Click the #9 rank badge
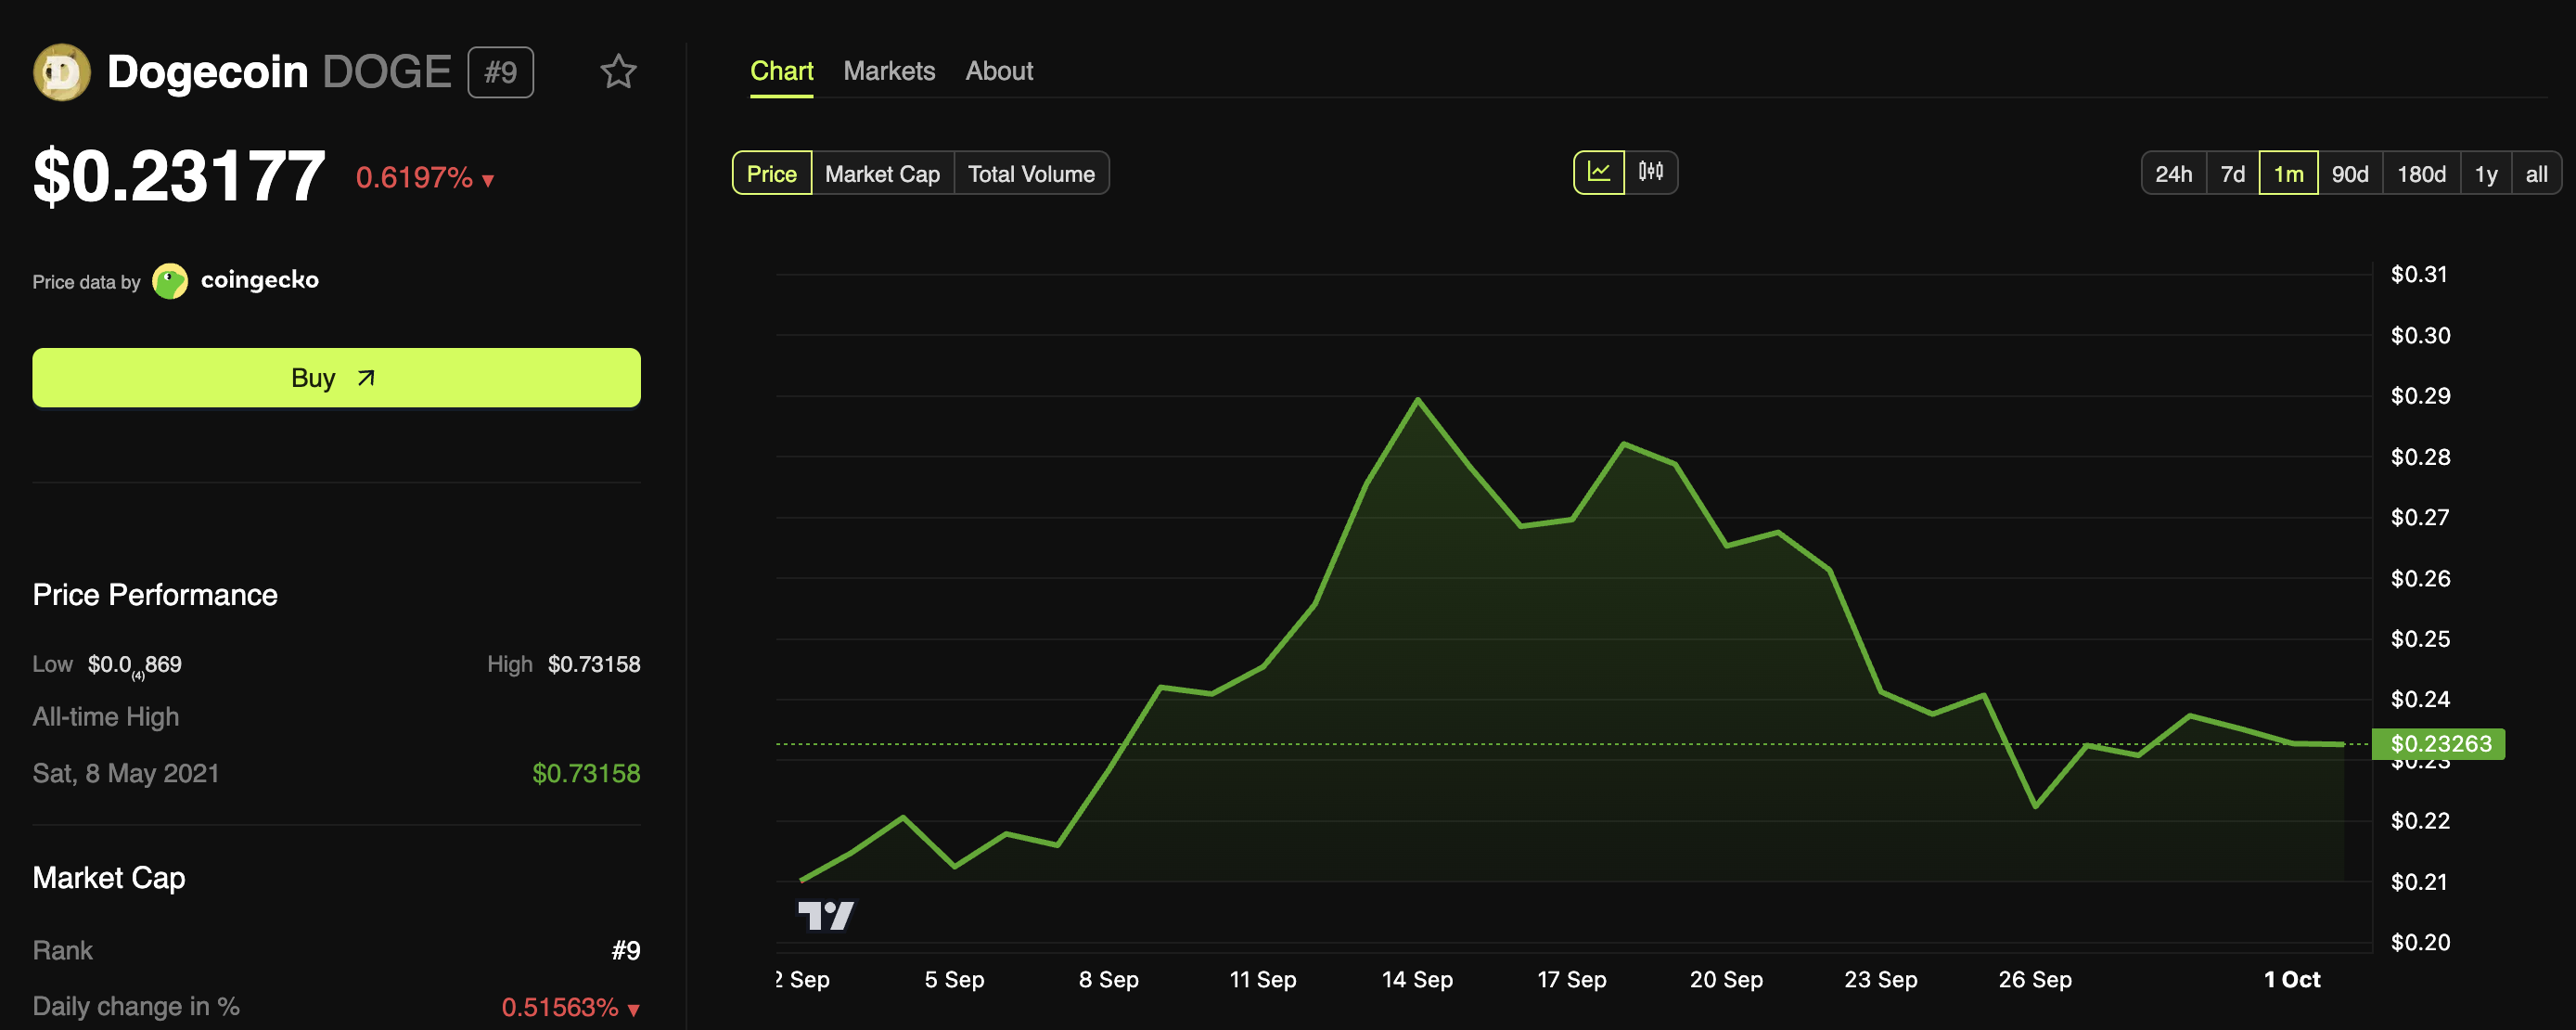 [x=500, y=72]
